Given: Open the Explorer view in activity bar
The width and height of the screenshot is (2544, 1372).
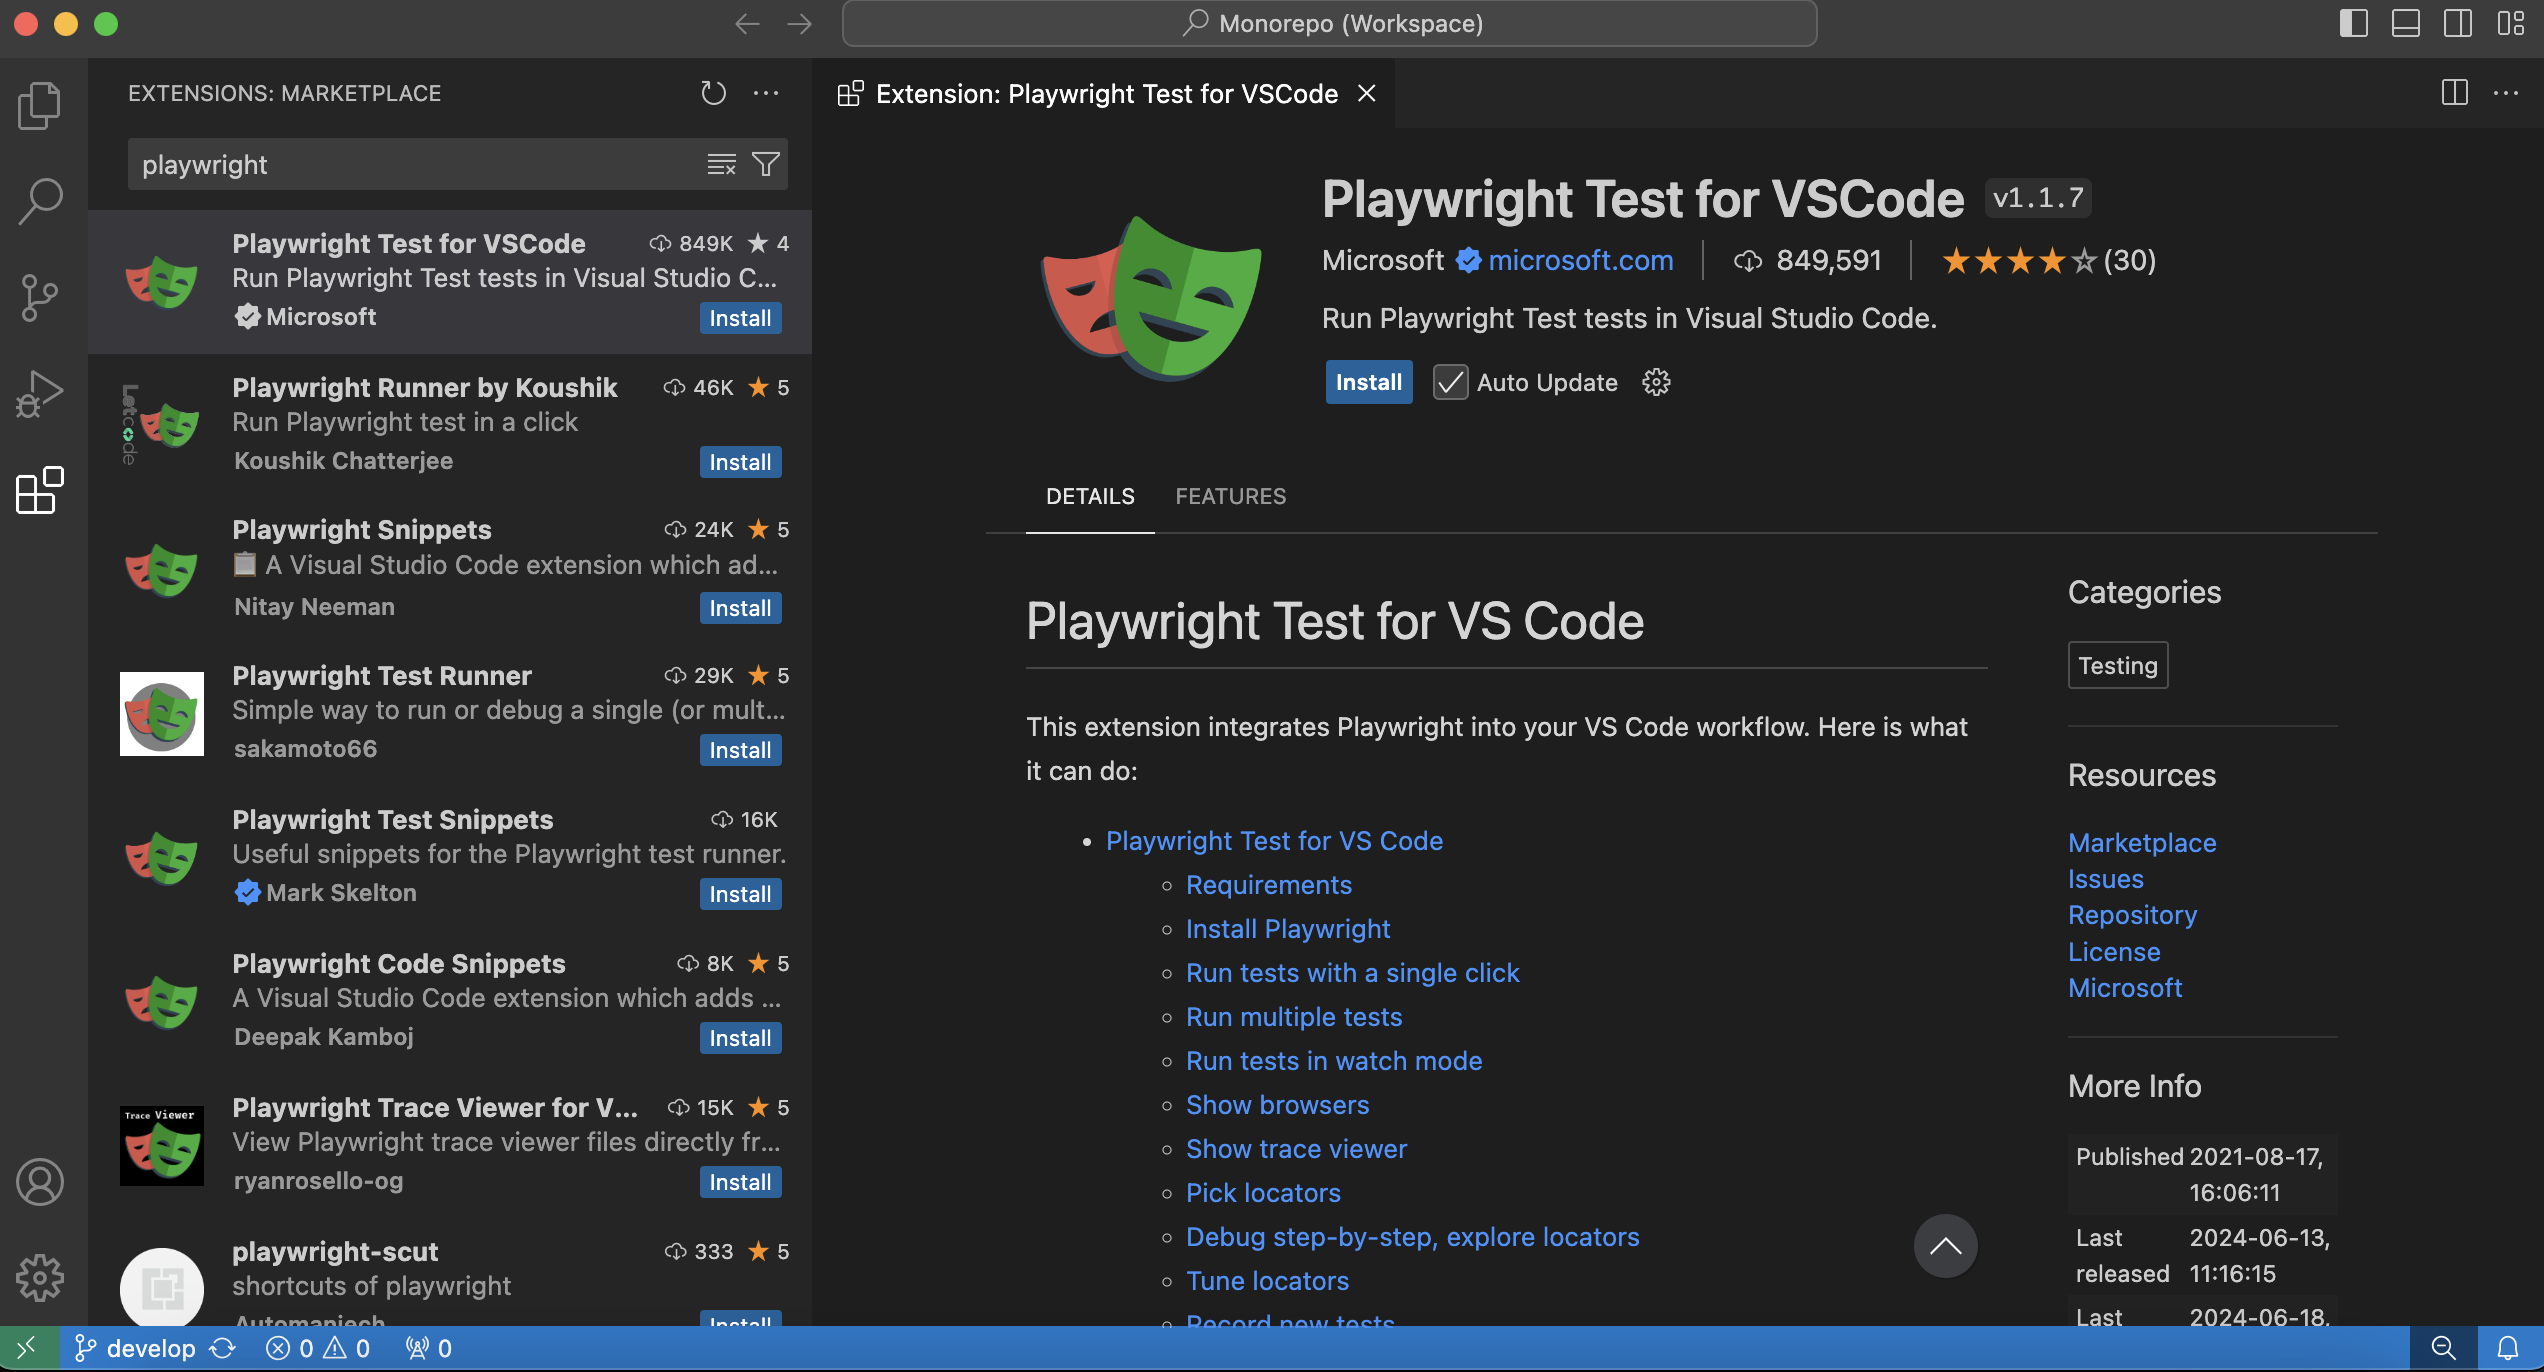Looking at the screenshot, I should pyautogui.click(x=40, y=105).
